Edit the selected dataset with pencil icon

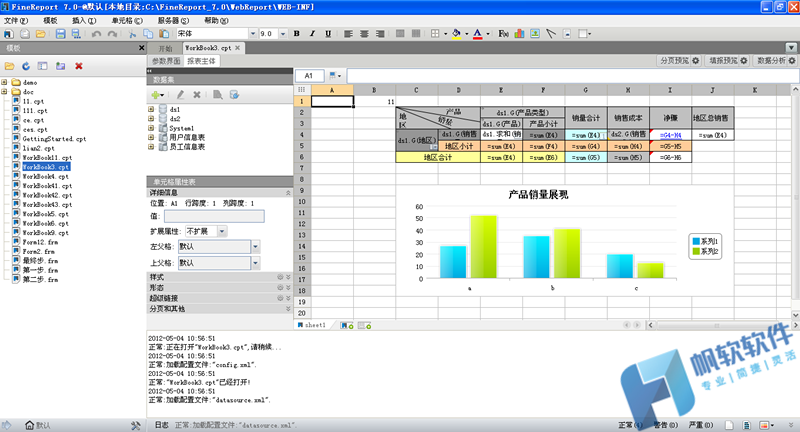(x=180, y=95)
